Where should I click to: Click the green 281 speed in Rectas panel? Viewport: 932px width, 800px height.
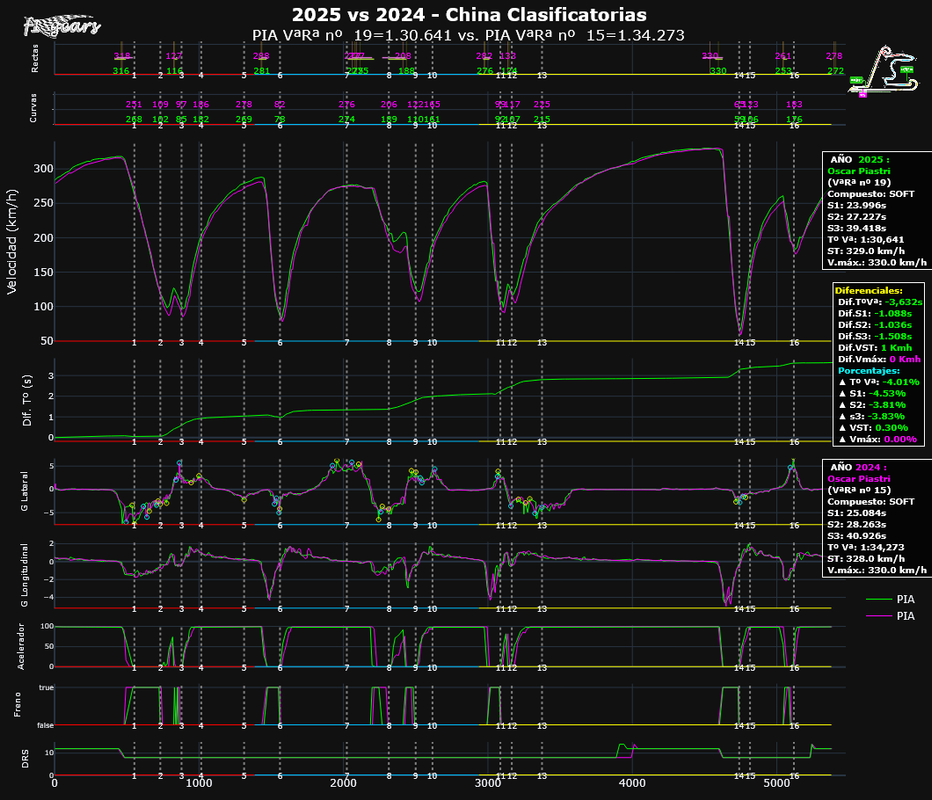[262, 71]
